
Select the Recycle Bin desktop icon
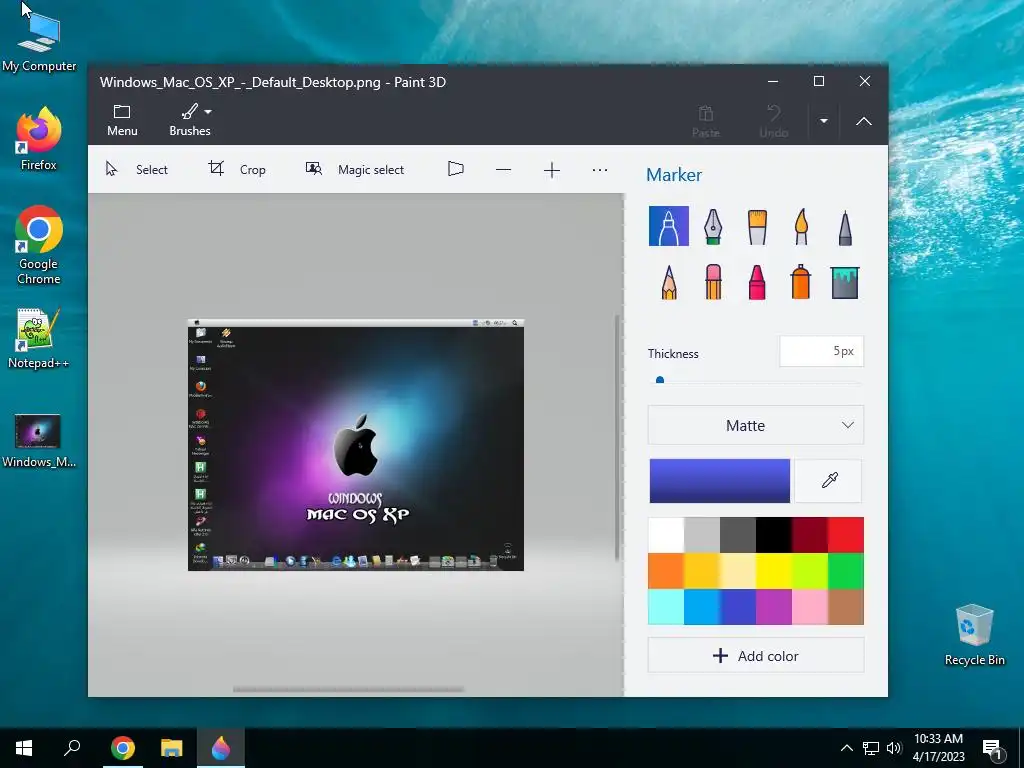974,635
